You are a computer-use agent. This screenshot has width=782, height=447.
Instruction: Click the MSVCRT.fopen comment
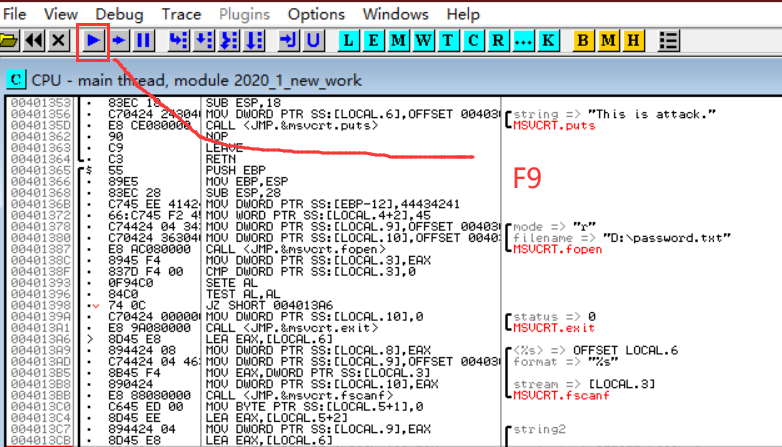(x=558, y=249)
